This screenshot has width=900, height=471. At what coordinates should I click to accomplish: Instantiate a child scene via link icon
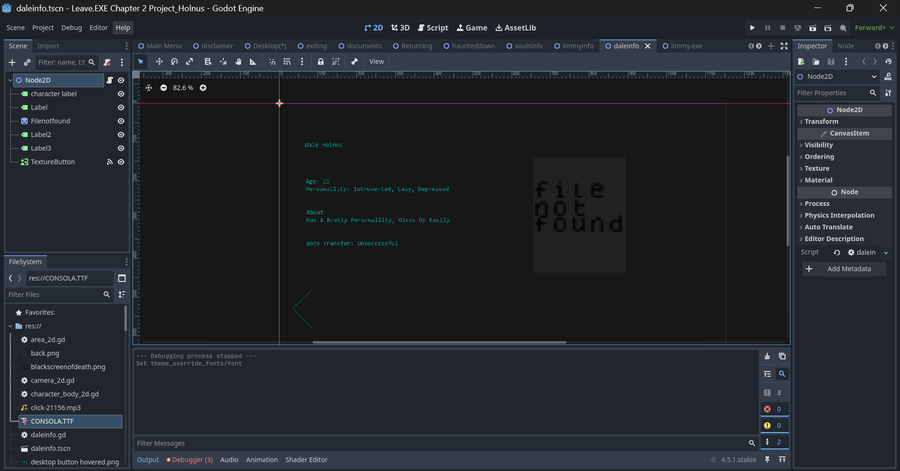coord(27,62)
